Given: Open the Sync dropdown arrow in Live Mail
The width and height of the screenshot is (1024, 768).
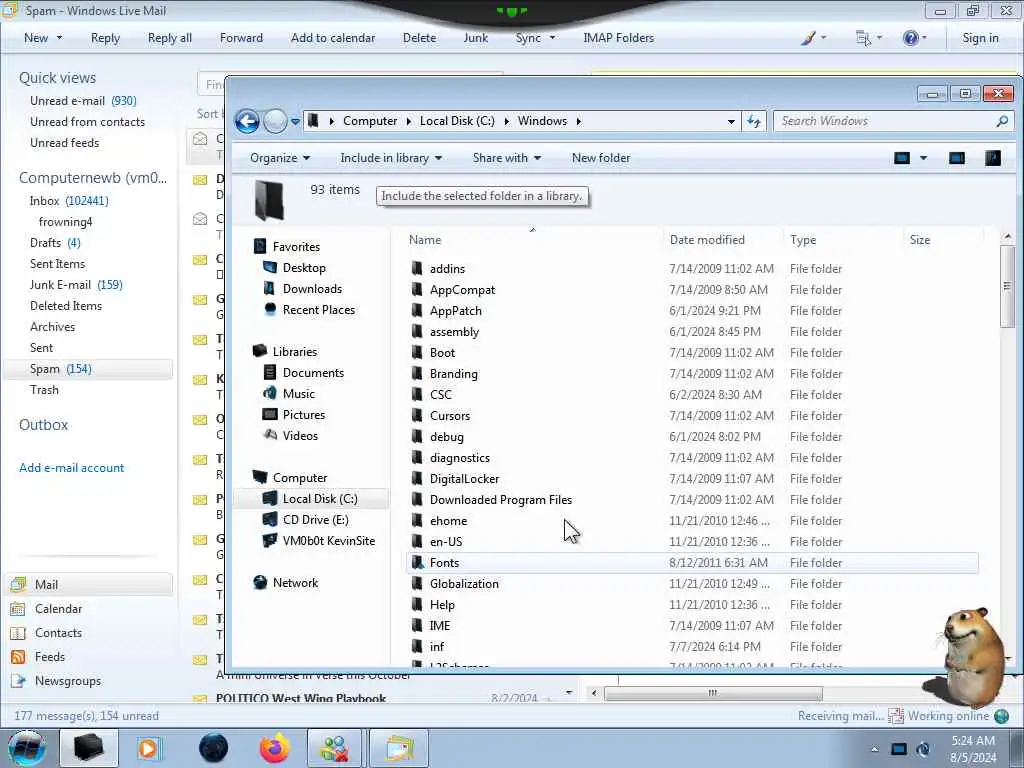Looking at the screenshot, I should click(552, 38).
